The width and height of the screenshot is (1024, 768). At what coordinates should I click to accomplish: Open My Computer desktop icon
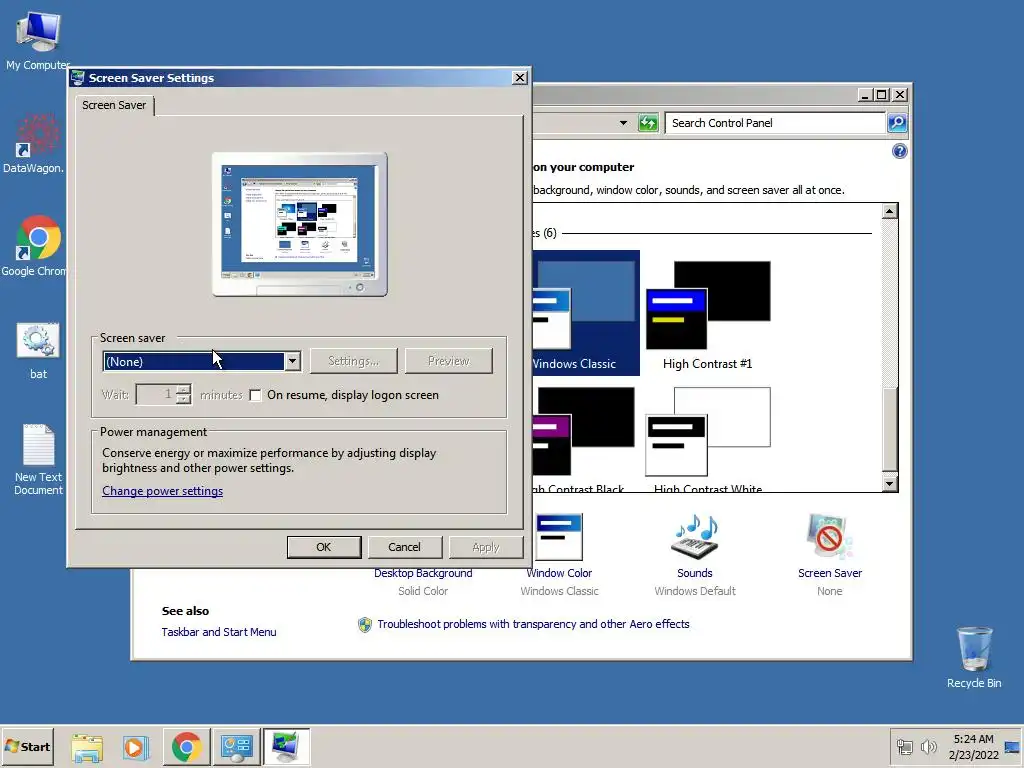38,40
